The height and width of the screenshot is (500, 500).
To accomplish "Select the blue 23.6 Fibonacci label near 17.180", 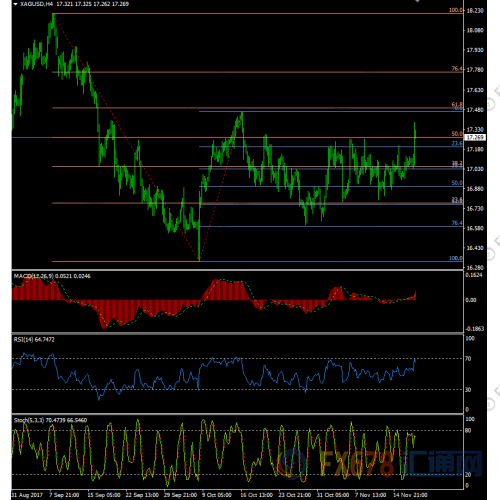I will [x=457, y=143].
